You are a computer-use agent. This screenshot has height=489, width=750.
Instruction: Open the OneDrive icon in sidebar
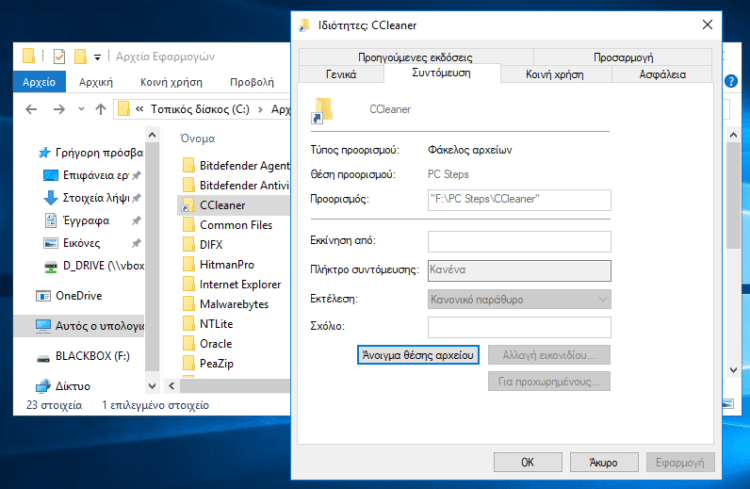pyautogui.click(x=43, y=296)
